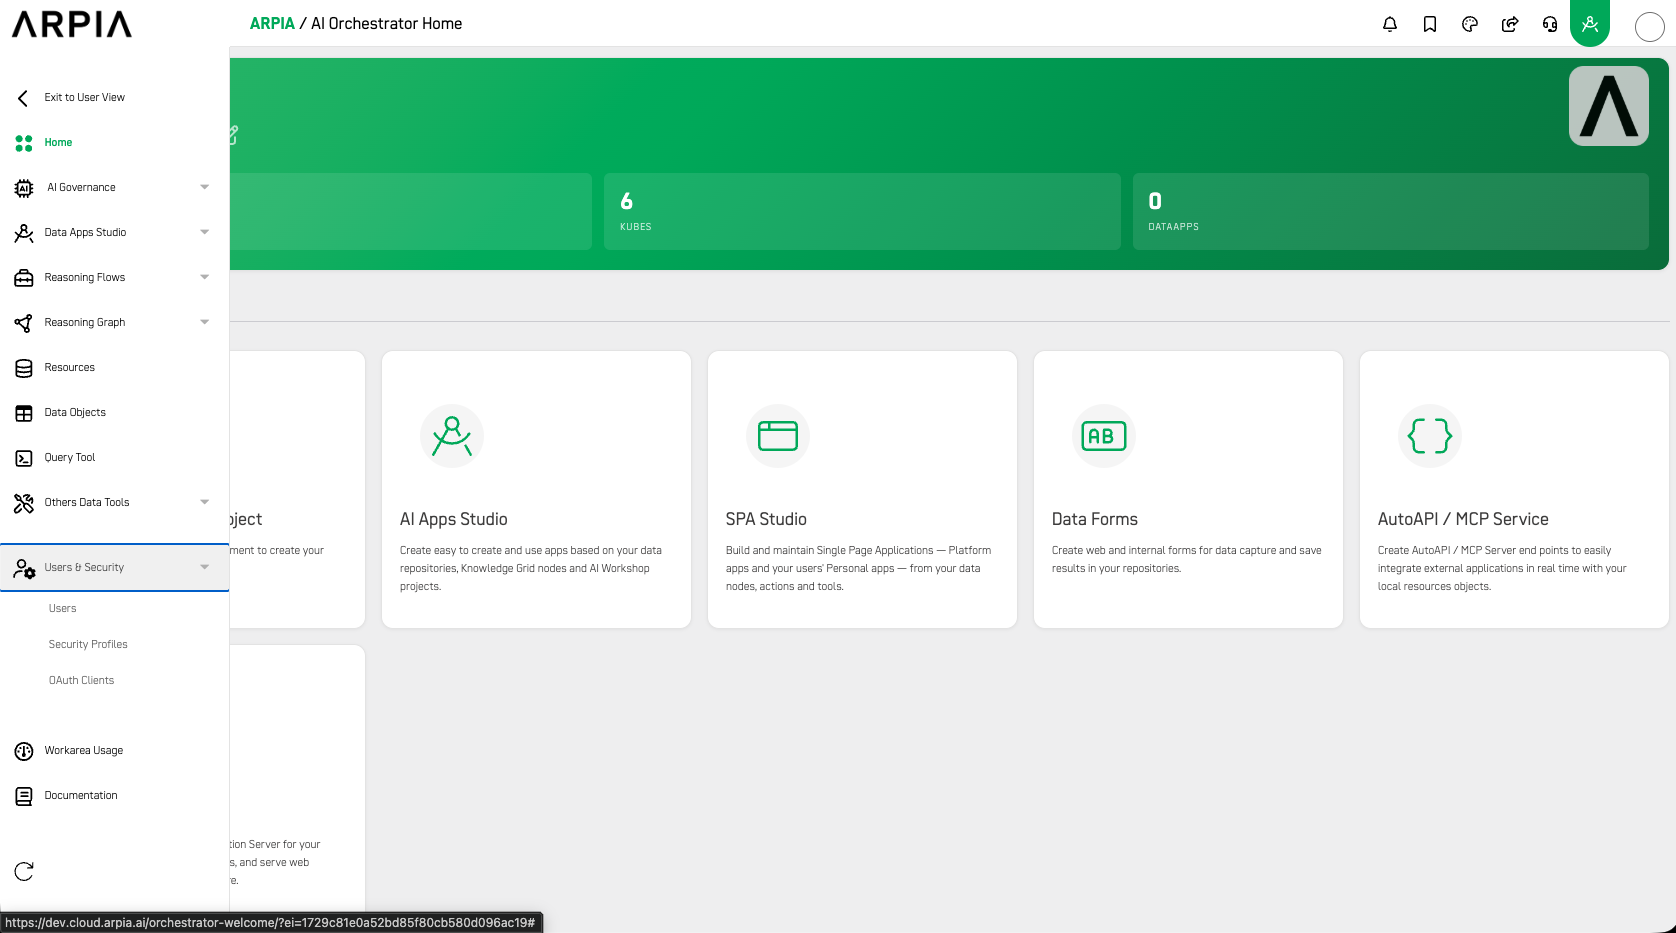
Task: Click the green Data Apps Studio header icon
Action: click(1590, 23)
